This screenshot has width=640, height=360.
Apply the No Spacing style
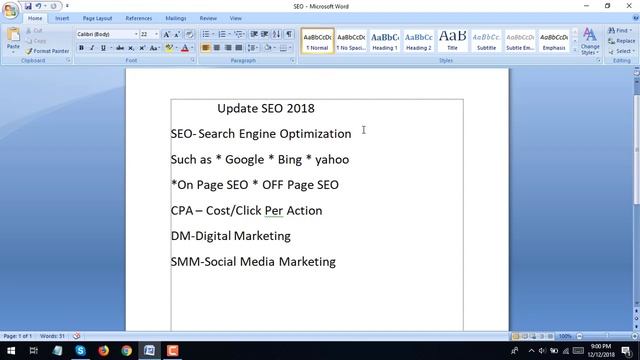click(x=351, y=40)
